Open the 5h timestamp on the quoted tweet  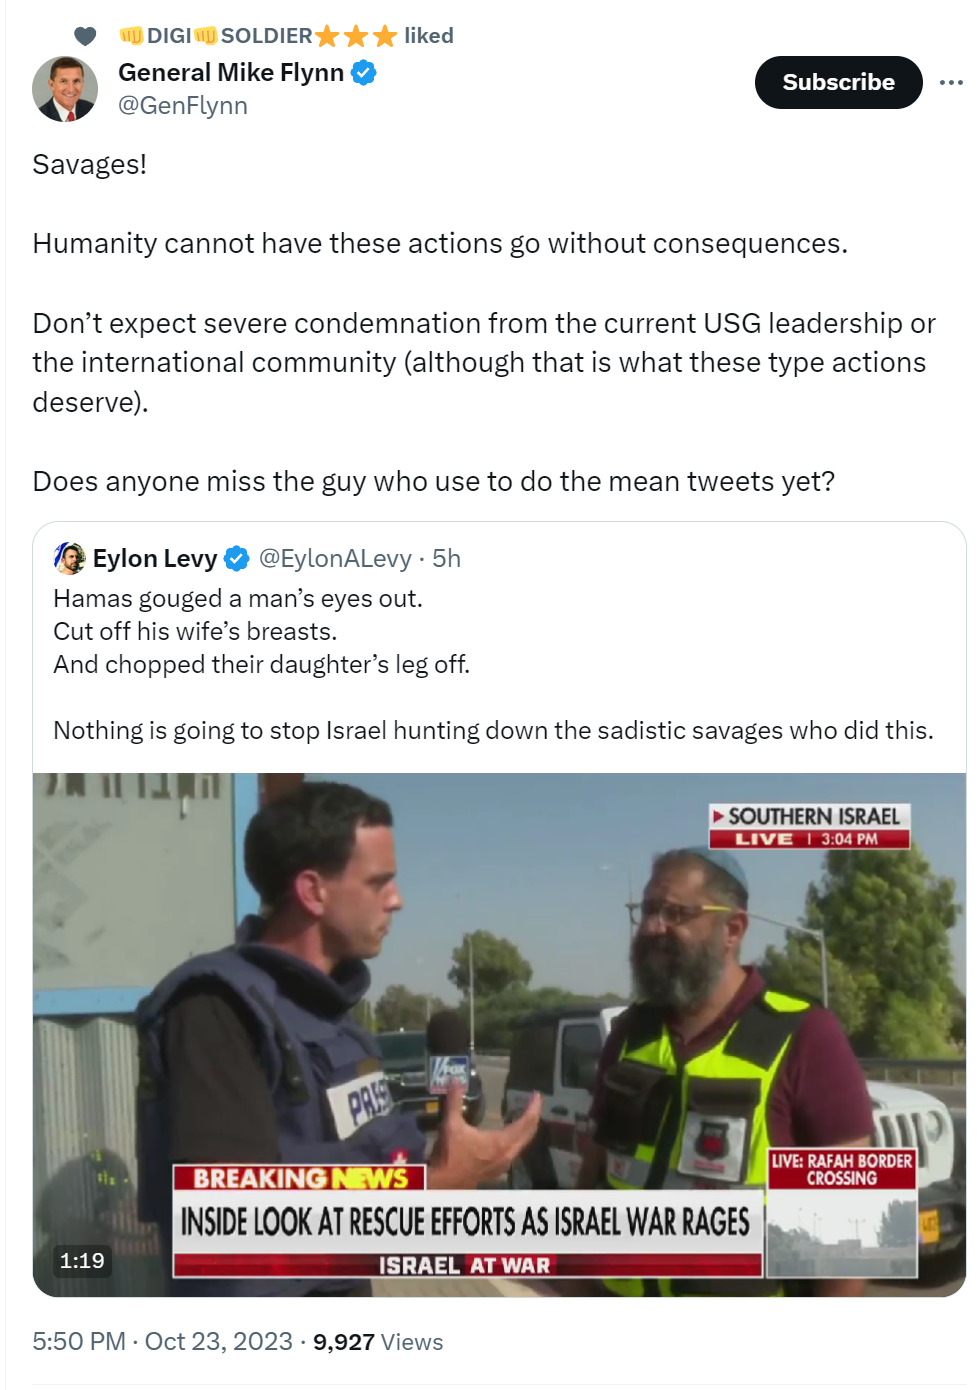[x=446, y=558]
